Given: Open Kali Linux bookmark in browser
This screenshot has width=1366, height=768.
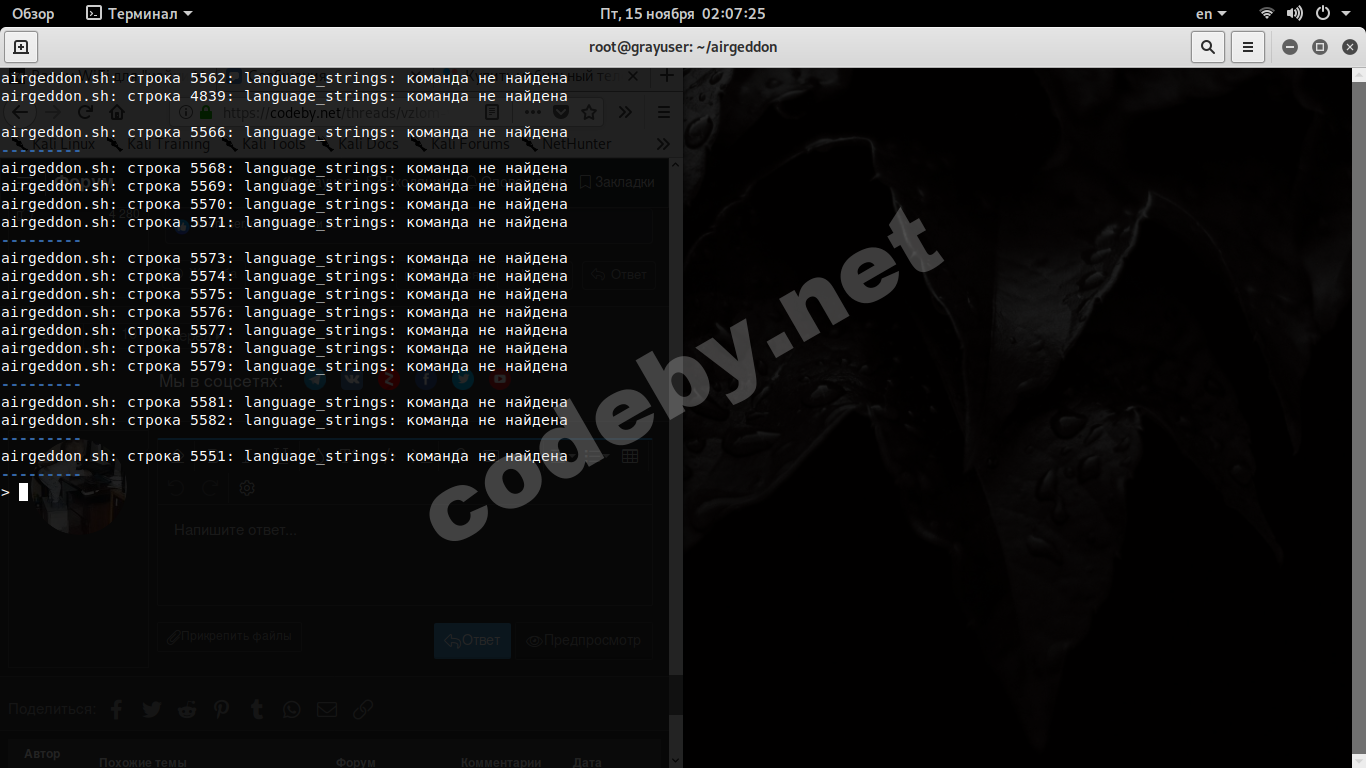Looking at the screenshot, I should point(55,144).
